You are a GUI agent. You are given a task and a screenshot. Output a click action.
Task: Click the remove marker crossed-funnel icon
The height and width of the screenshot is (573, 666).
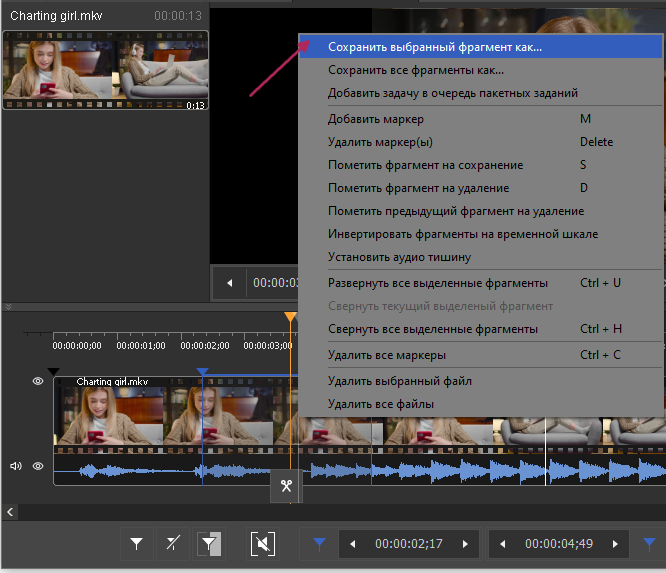click(x=173, y=544)
